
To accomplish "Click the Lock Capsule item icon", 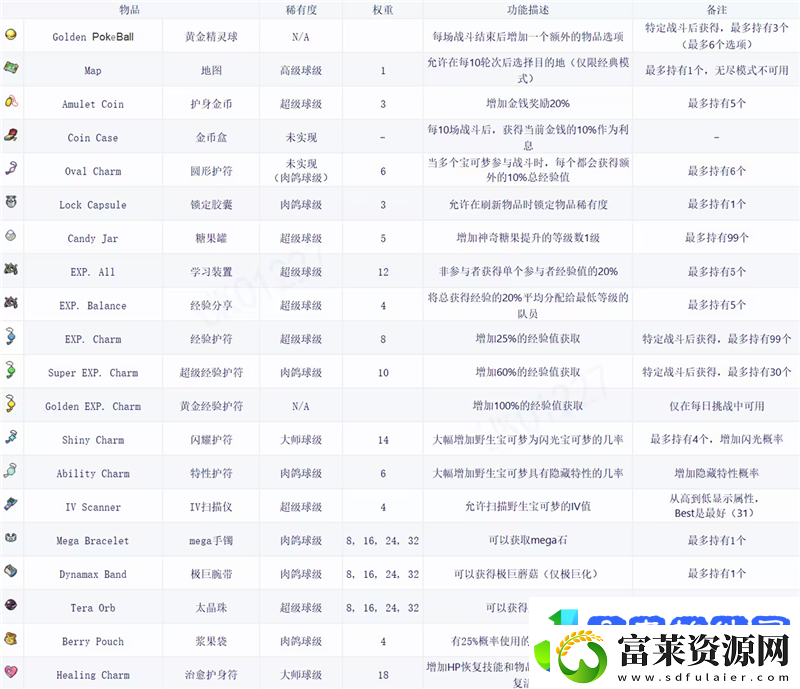I will click(x=11, y=201).
